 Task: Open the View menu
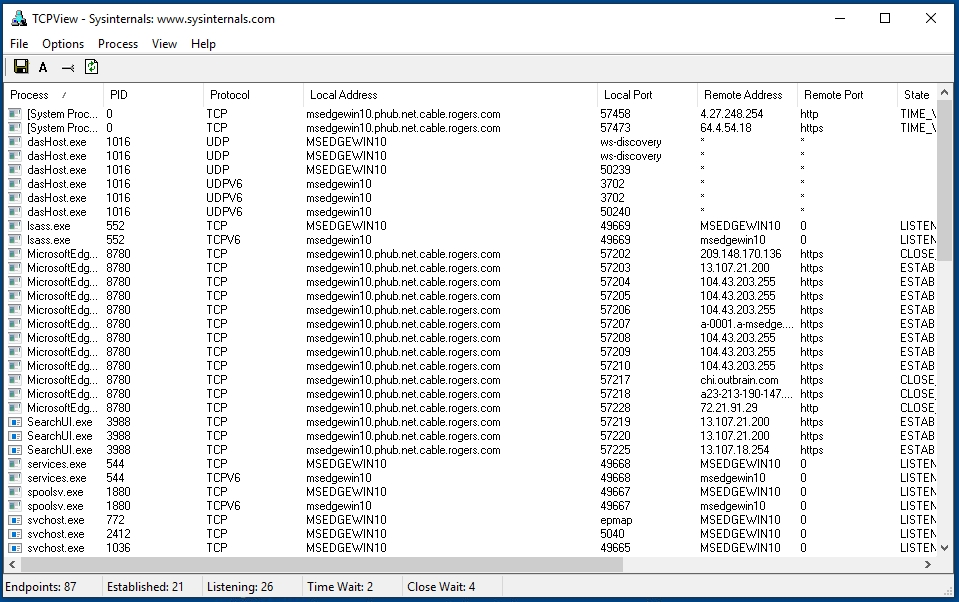click(x=164, y=44)
